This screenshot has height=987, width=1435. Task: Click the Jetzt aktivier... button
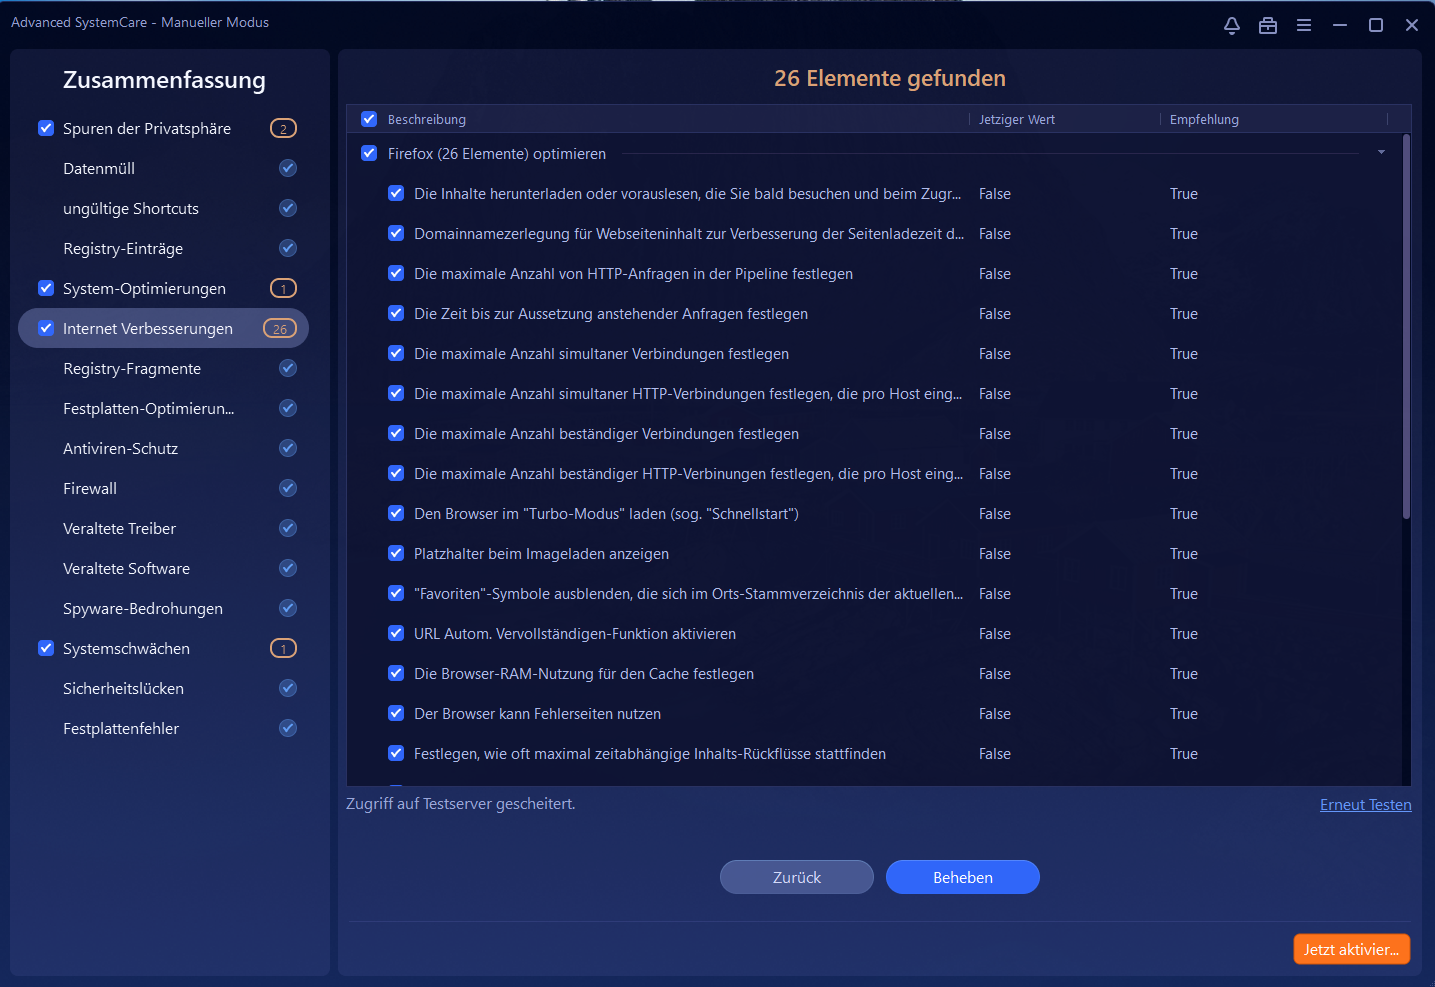(1352, 949)
